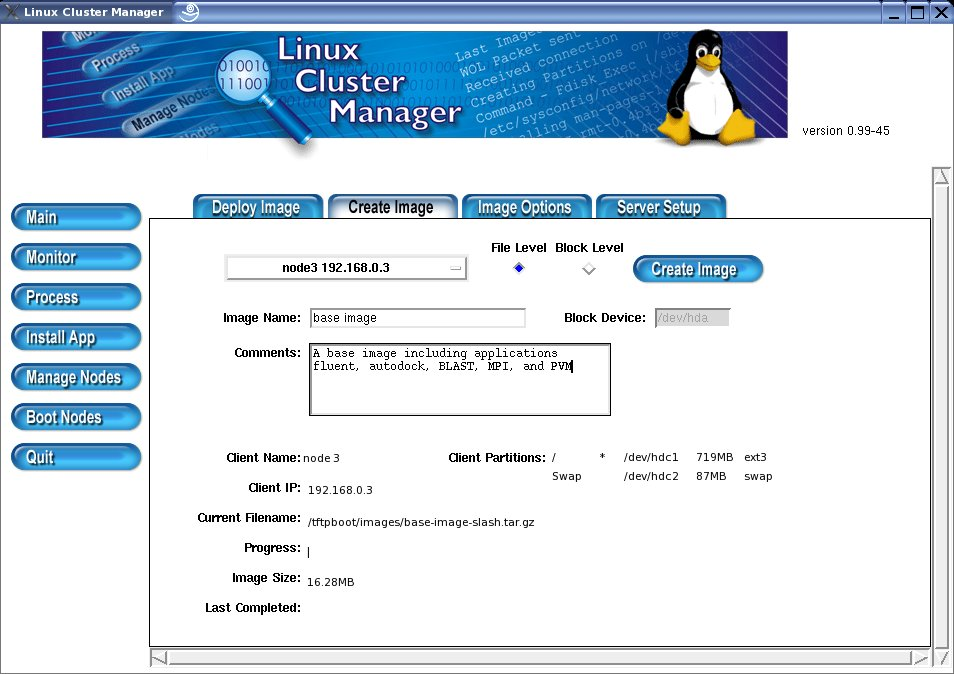This screenshot has height=674, width=954.
Task: Maximize the Linux Cluster Manager window
Action: (x=917, y=12)
